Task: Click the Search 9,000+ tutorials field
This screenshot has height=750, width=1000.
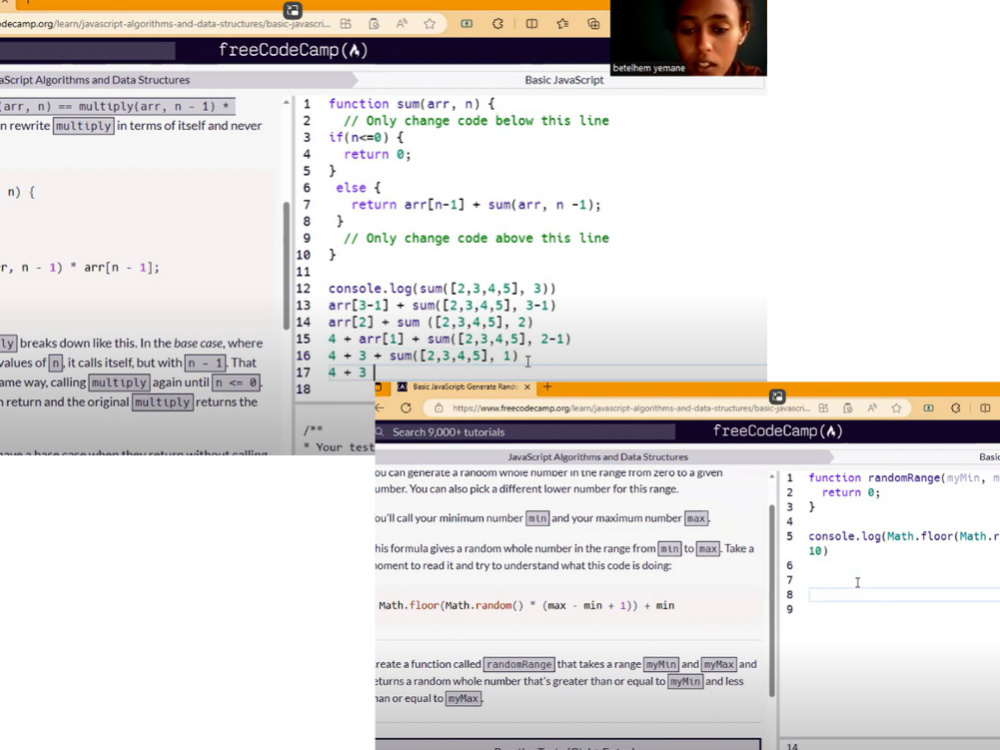Action: tap(524, 432)
